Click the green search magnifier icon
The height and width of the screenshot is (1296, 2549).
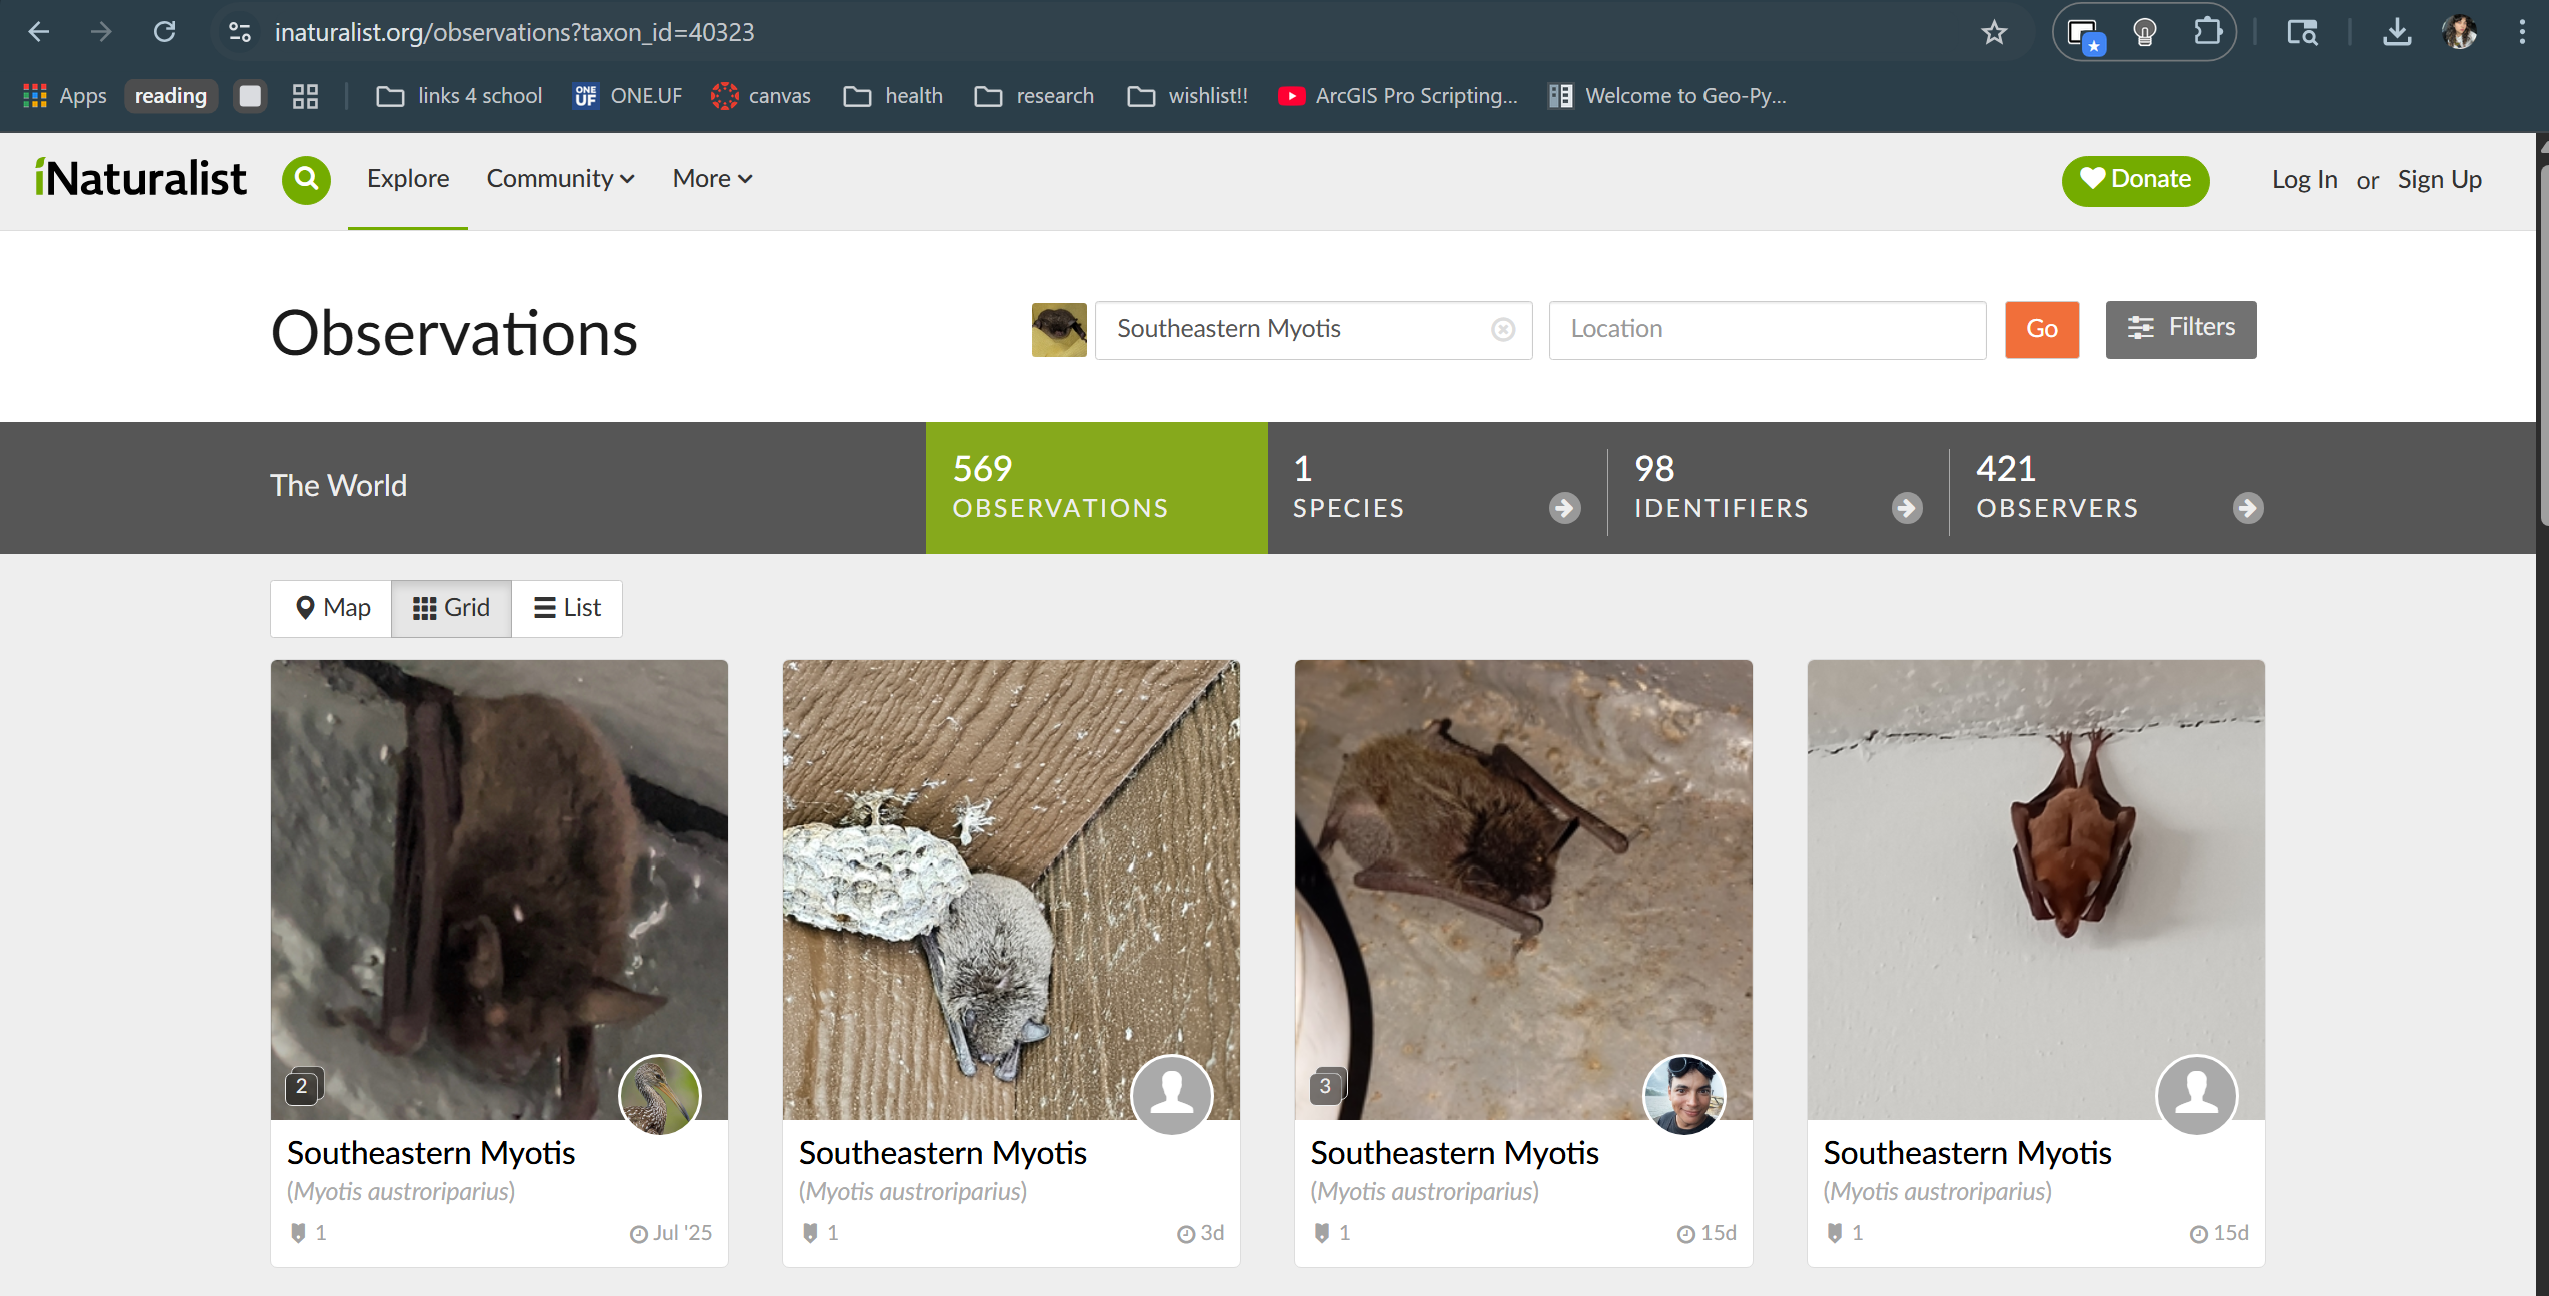[x=306, y=180]
